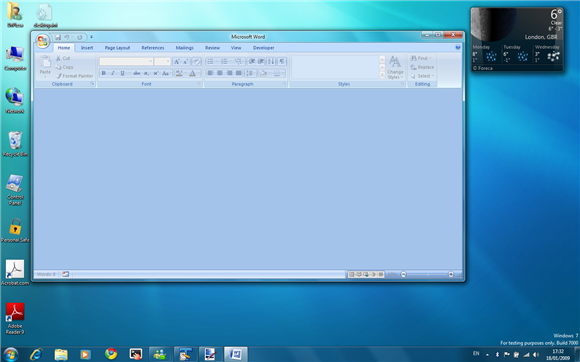Open the Developer ribbon tab
580x362 pixels.
[263, 48]
